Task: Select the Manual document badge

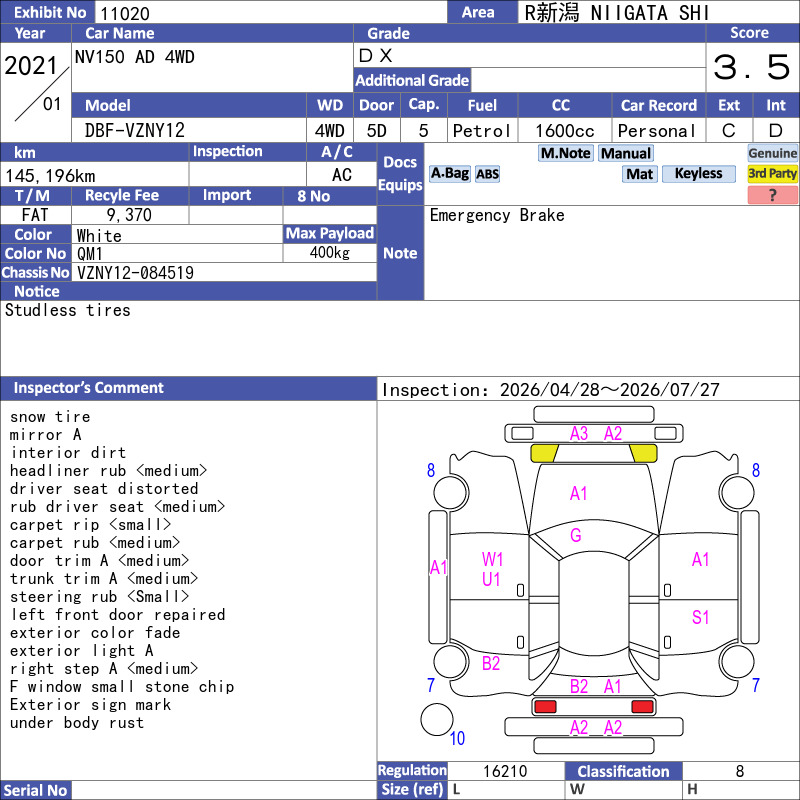Action: click(626, 153)
